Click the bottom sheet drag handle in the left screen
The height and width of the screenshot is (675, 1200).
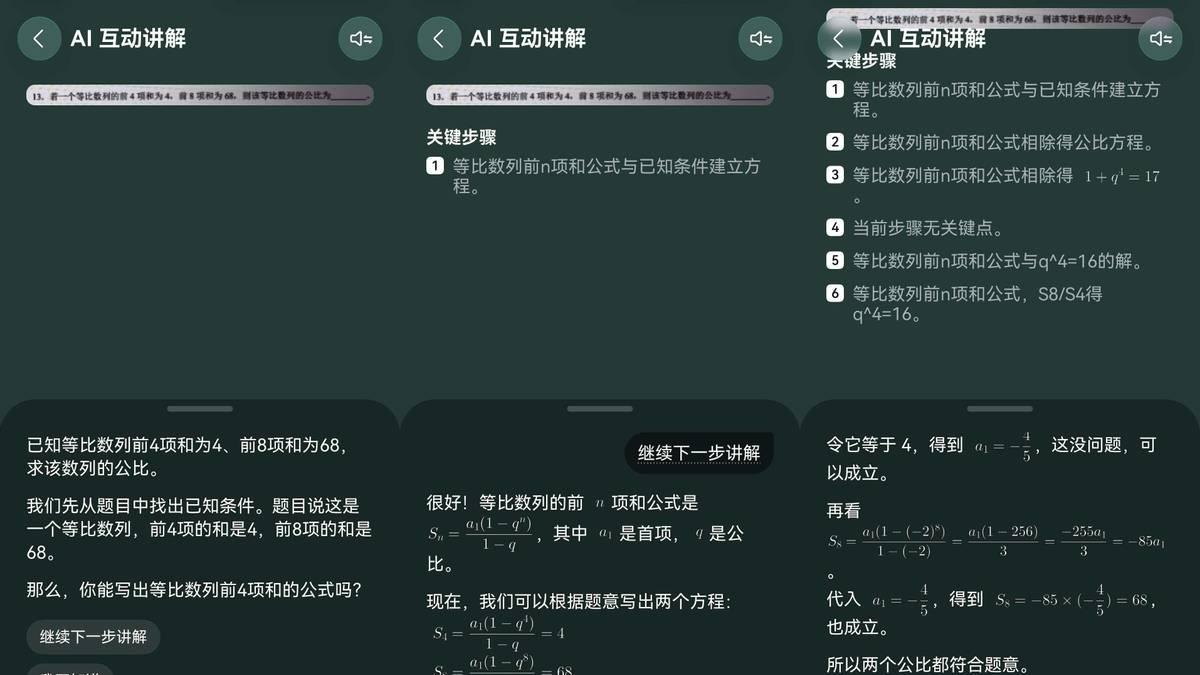[x=200, y=408]
